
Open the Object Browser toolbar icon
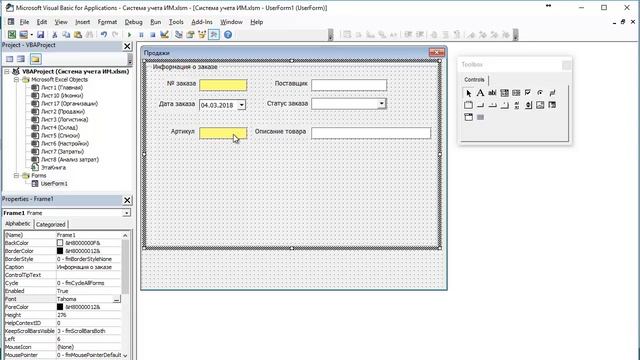(202, 35)
